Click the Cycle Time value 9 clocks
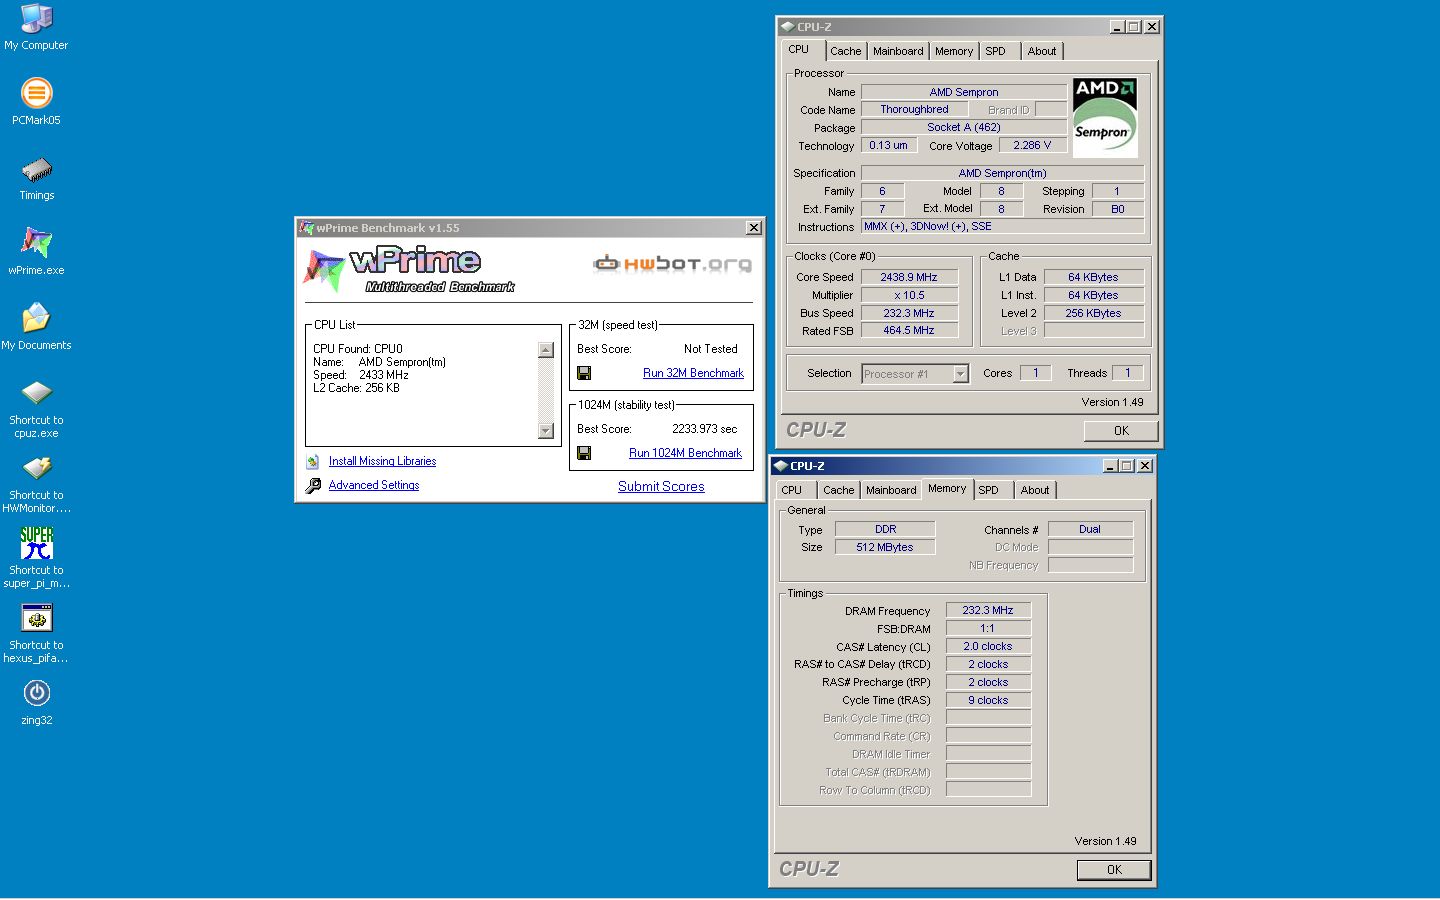This screenshot has width=1440, height=900. (x=988, y=700)
